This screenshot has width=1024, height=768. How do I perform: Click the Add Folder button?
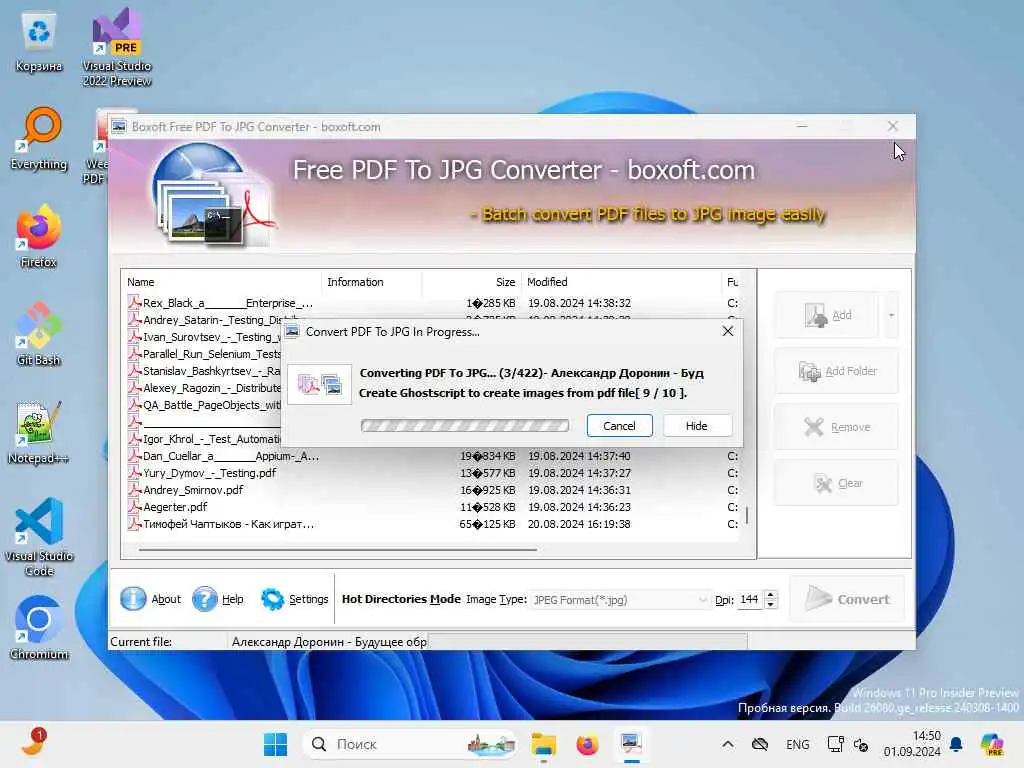coord(837,371)
